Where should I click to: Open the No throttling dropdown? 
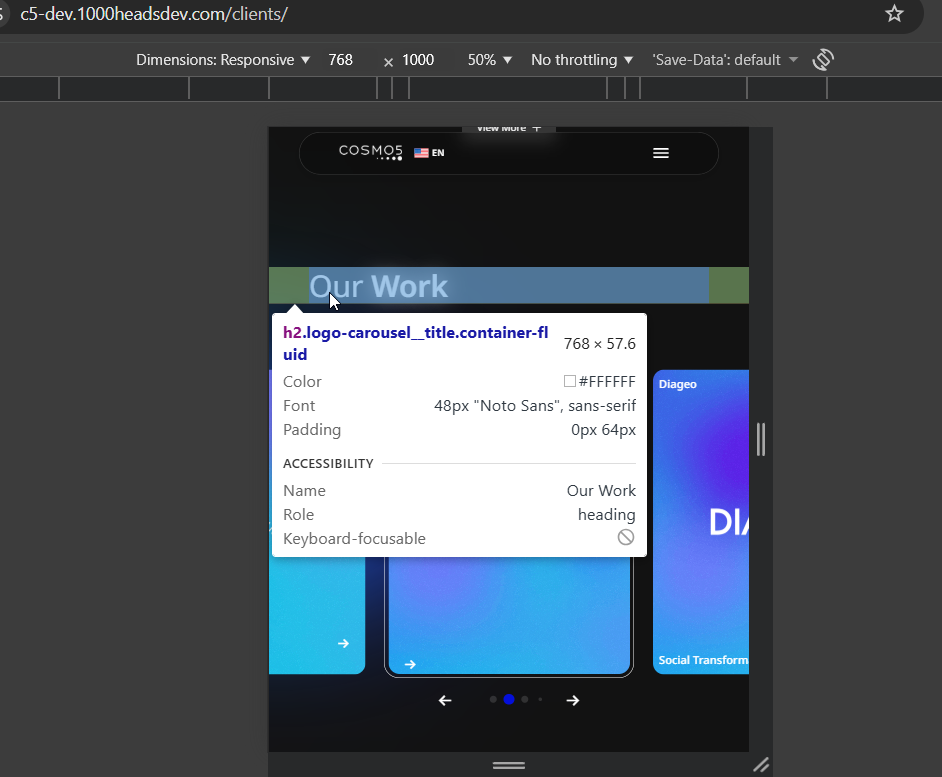coord(582,59)
